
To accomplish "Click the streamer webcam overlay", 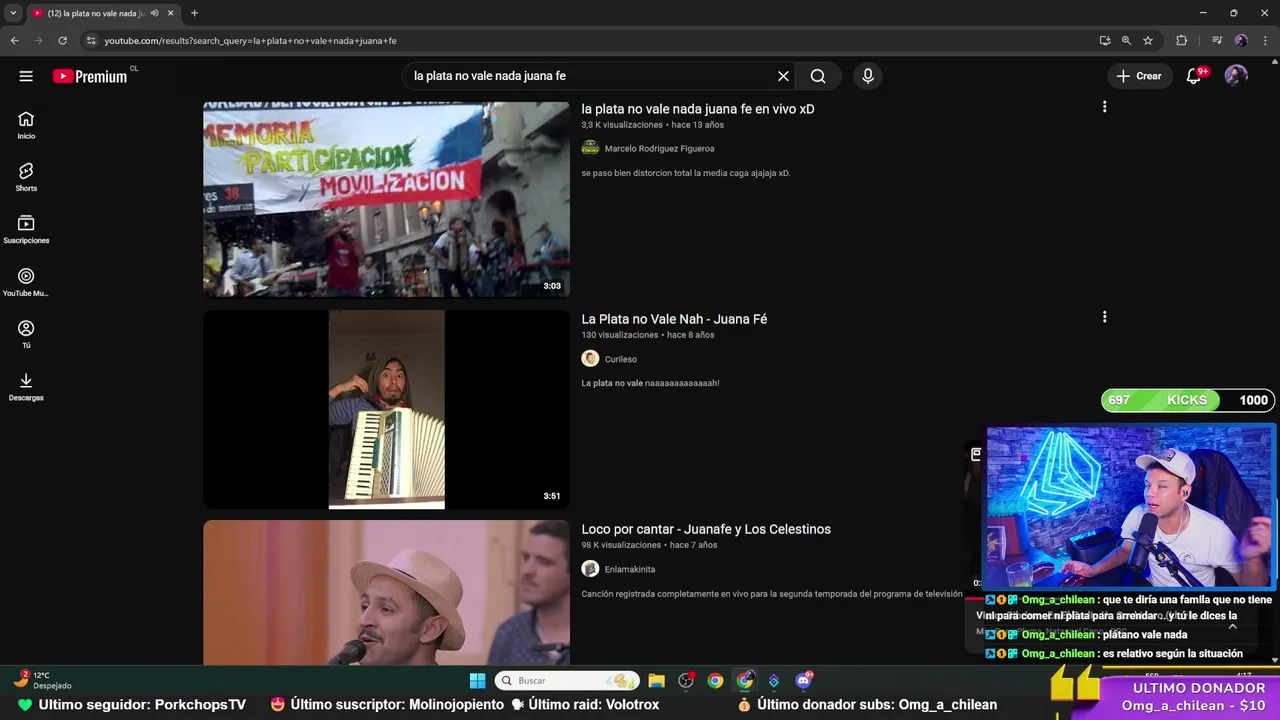I will pos(1130,507).
